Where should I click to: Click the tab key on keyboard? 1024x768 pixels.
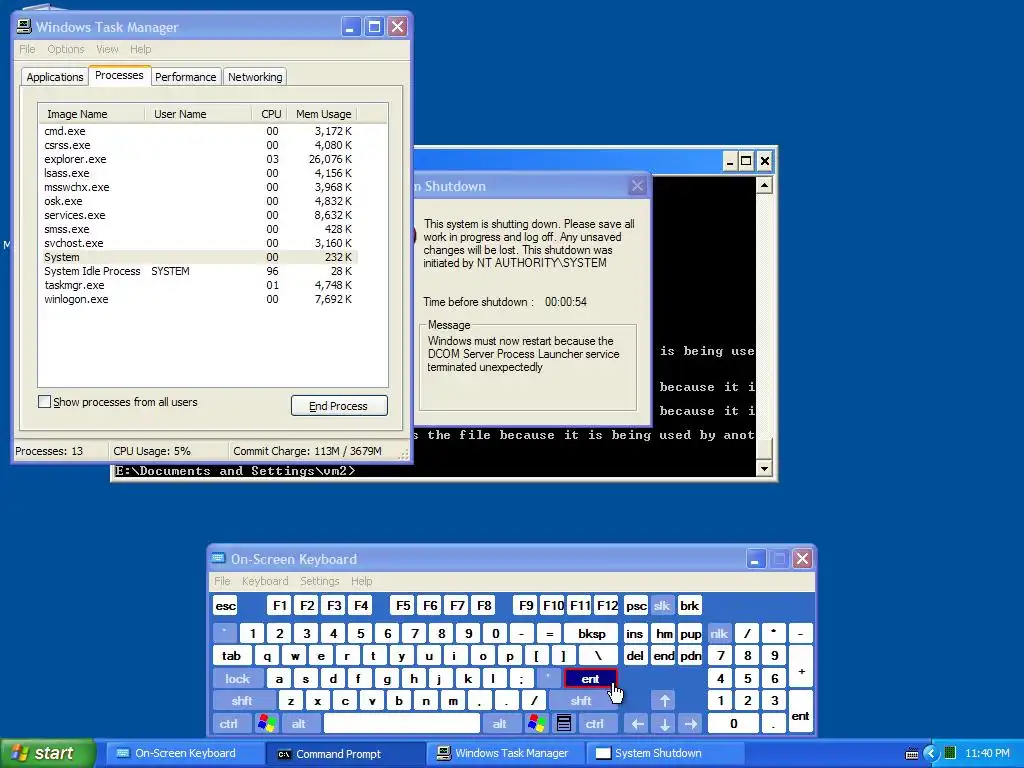click(231, 656)
